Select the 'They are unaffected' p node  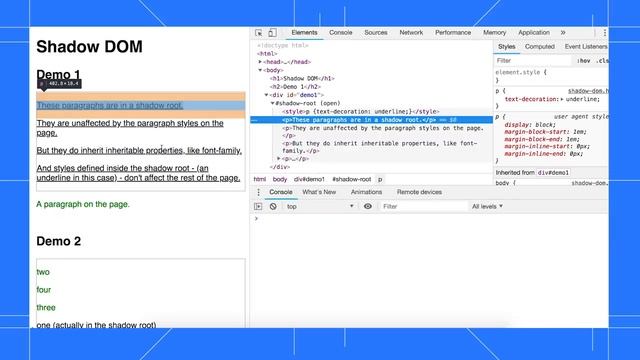[383, 131]
